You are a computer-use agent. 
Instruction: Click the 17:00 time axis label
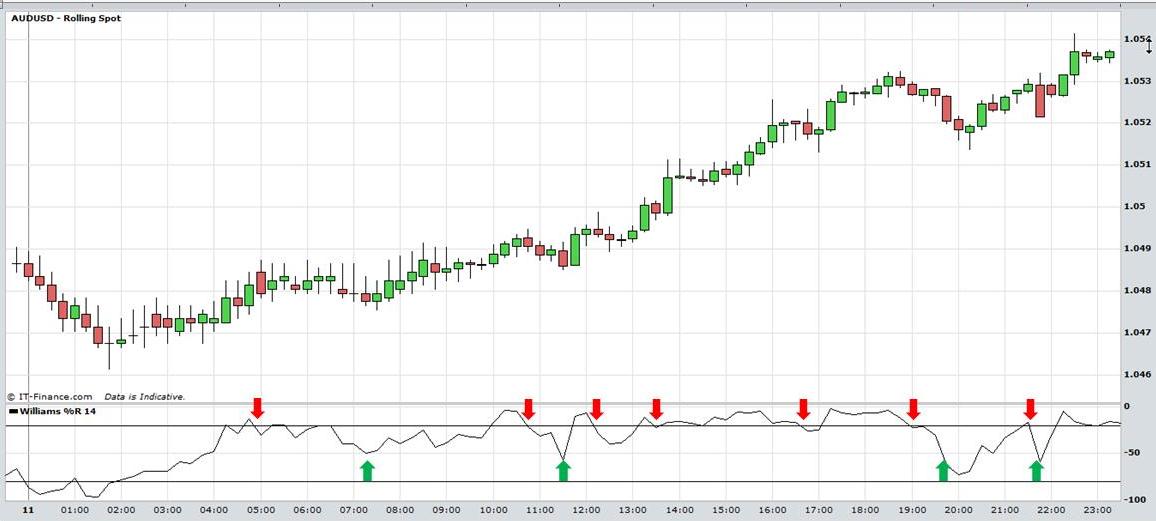click(818, 510)
